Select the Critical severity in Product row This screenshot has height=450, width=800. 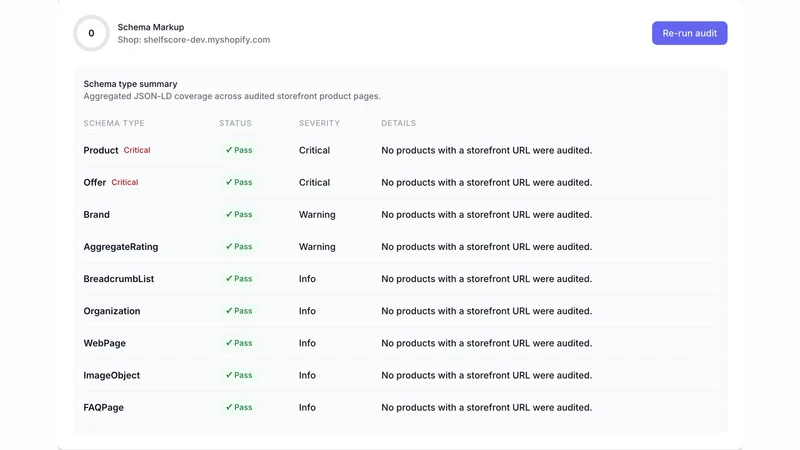(314, 151)
